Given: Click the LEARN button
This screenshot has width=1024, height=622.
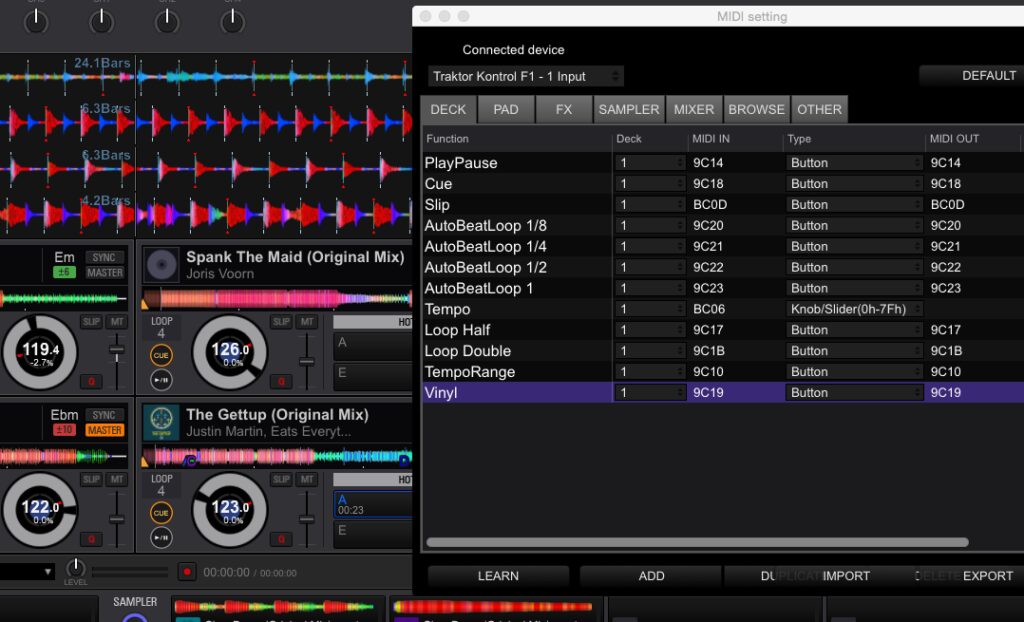Looking at the screenshot, I should pyautogui.click(x=498, y=576).
